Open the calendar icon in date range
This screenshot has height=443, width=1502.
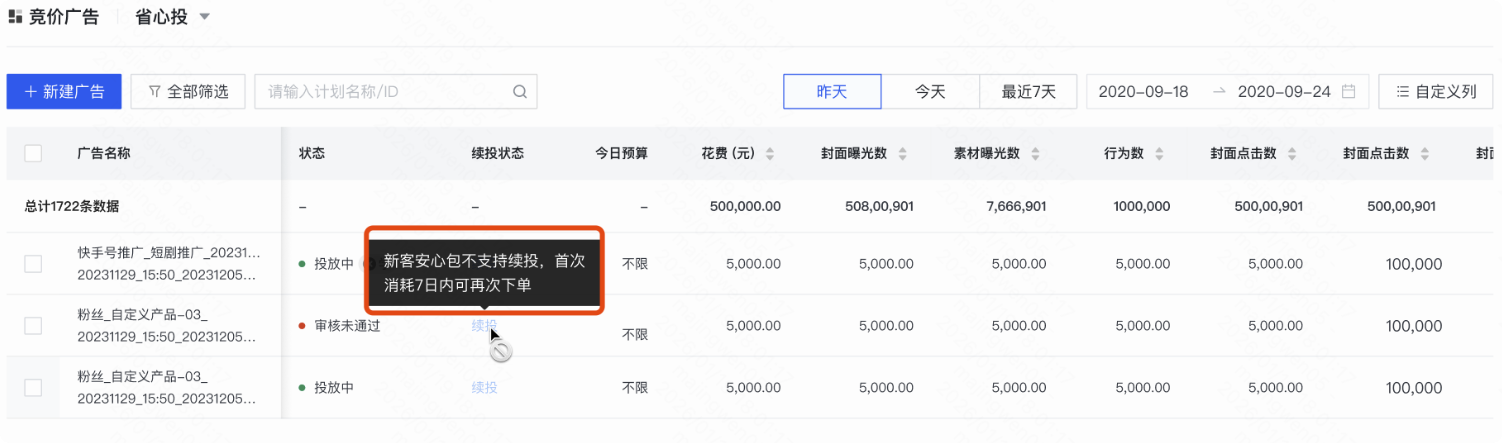(1348, 91)
